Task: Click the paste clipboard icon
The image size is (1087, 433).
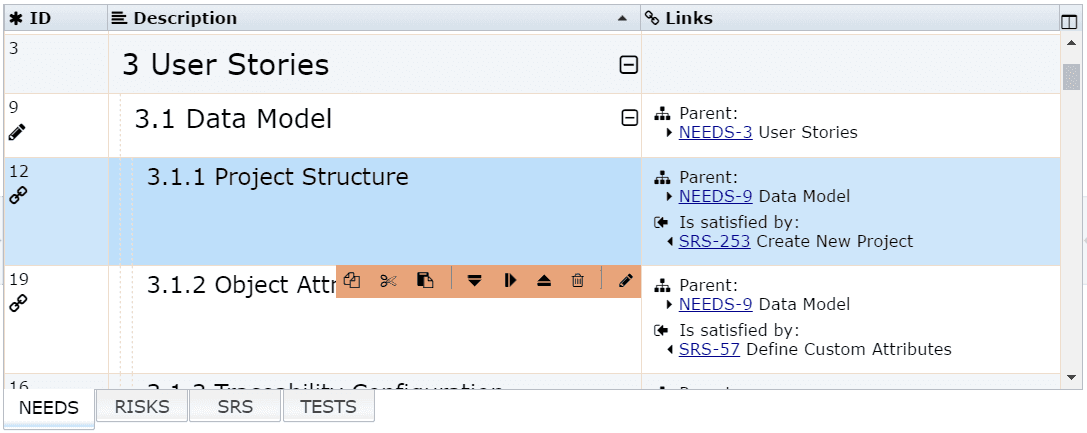Action: (x=425, y=281)
